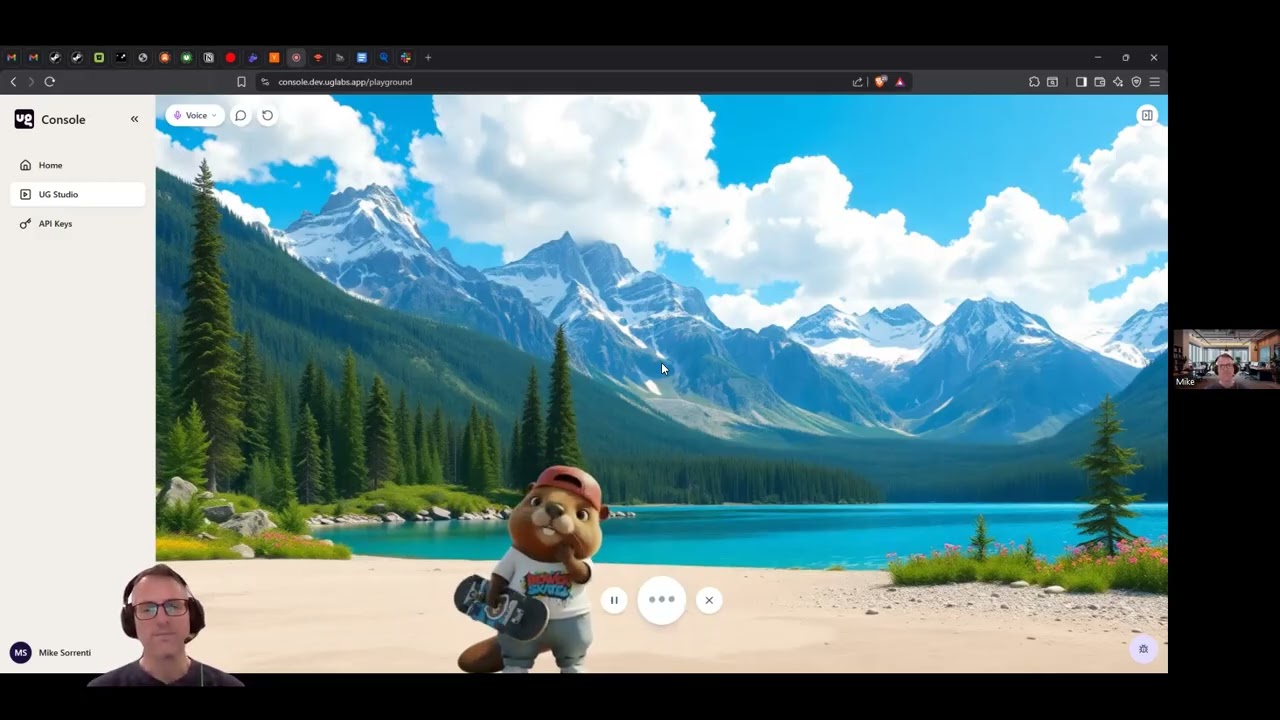This screenshot has width=1280, height=720.
Task: Click the reset conversation arrow icon
Action: tap(267, 115)
